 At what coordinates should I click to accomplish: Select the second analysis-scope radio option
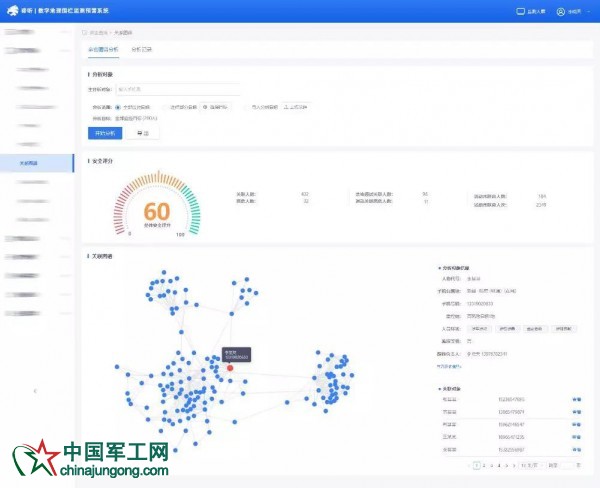coord(164,105)
